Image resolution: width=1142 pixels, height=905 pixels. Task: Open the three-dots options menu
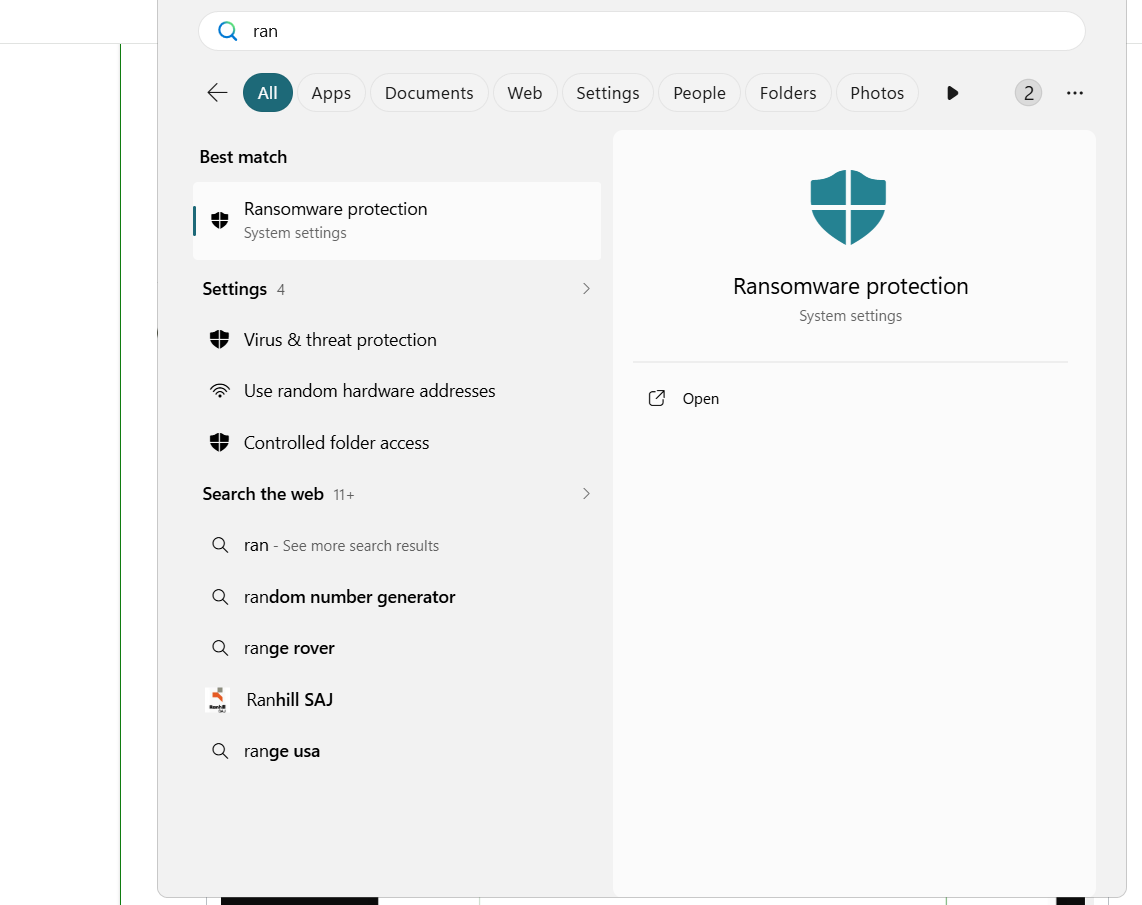click(1074, 92)
